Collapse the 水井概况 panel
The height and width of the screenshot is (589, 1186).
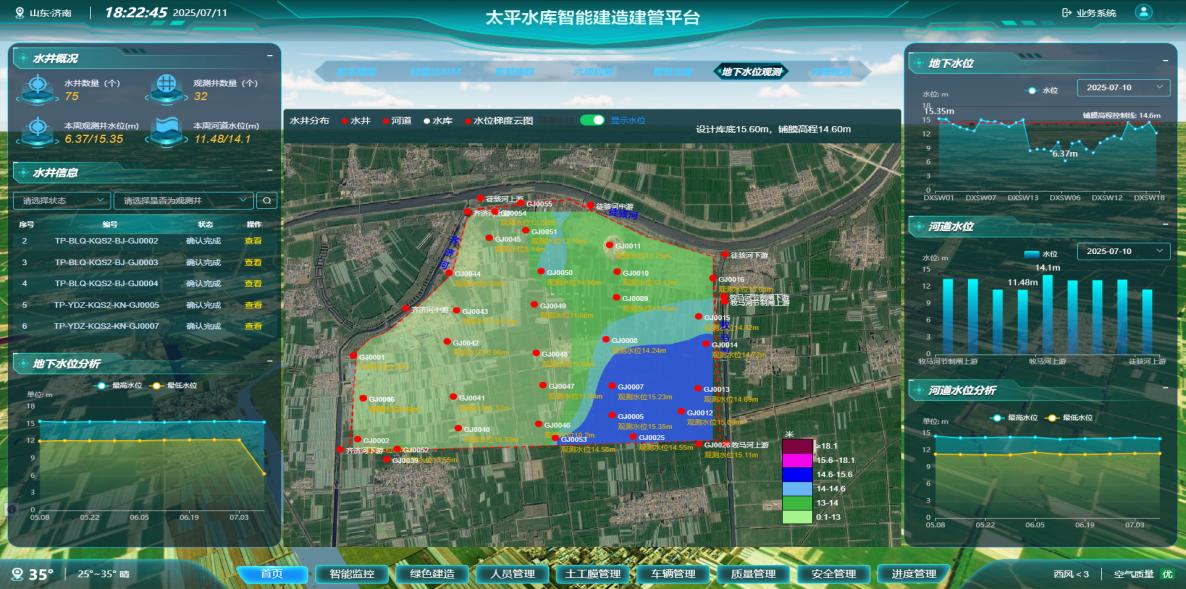point(271,59)
